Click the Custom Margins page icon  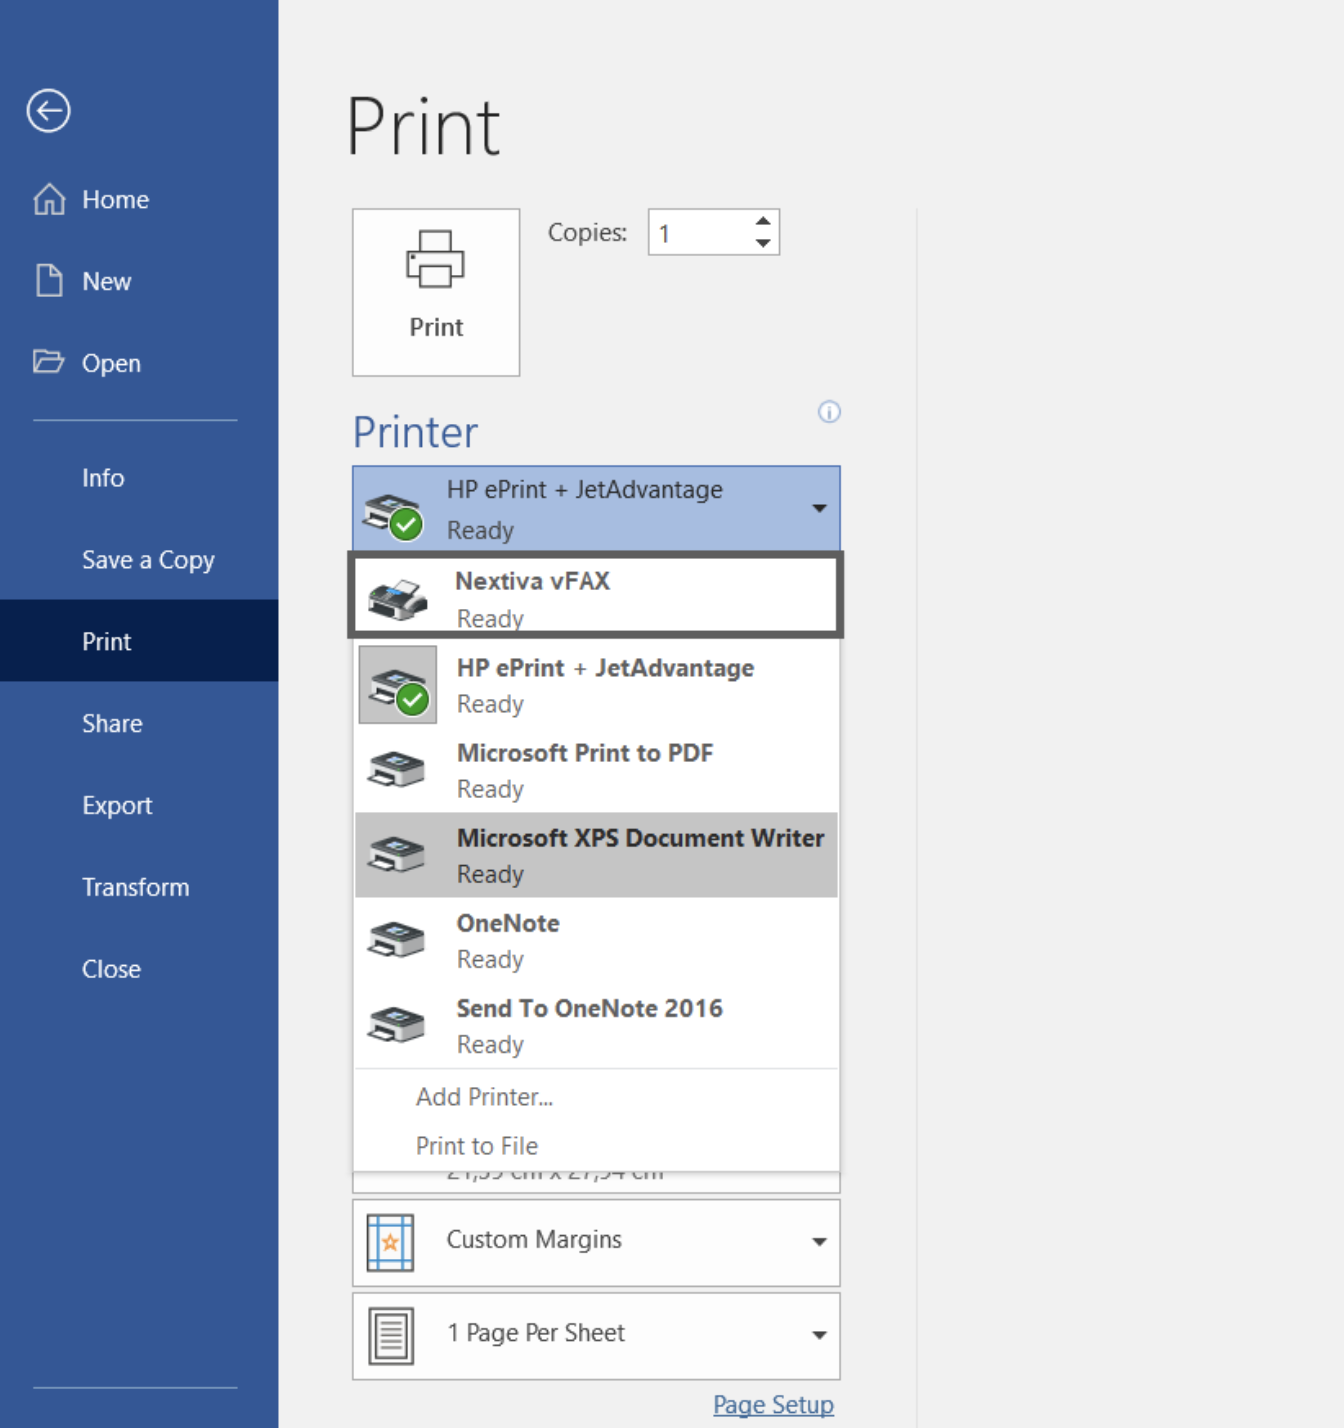(x=390, y=1243)
